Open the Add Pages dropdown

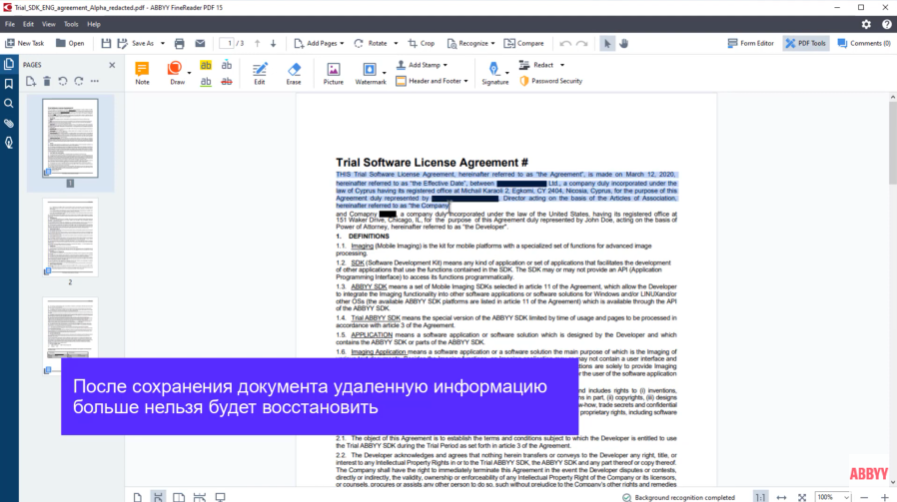point(319,43)
